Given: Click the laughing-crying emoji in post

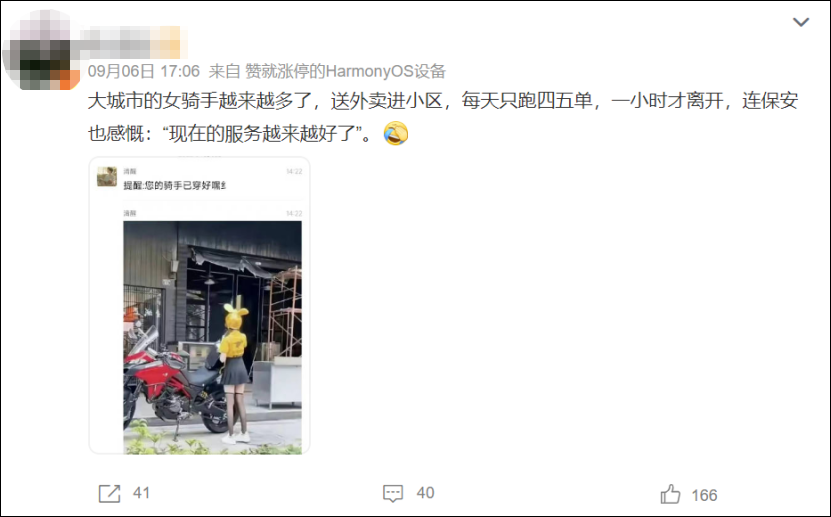Looking at the screenshot, I should [x=396, y=133].
